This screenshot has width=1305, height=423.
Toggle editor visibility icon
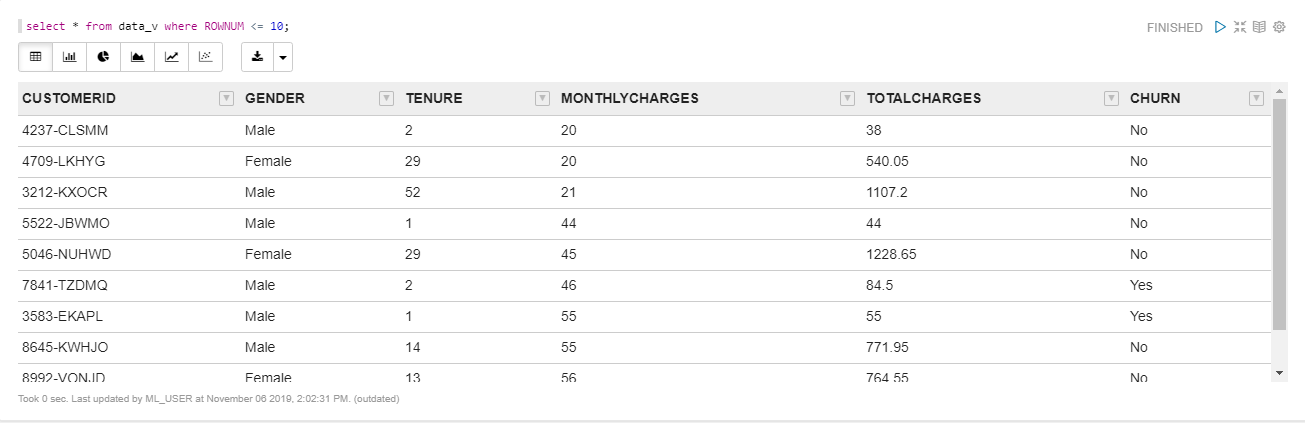click(x=1240, y=27)
